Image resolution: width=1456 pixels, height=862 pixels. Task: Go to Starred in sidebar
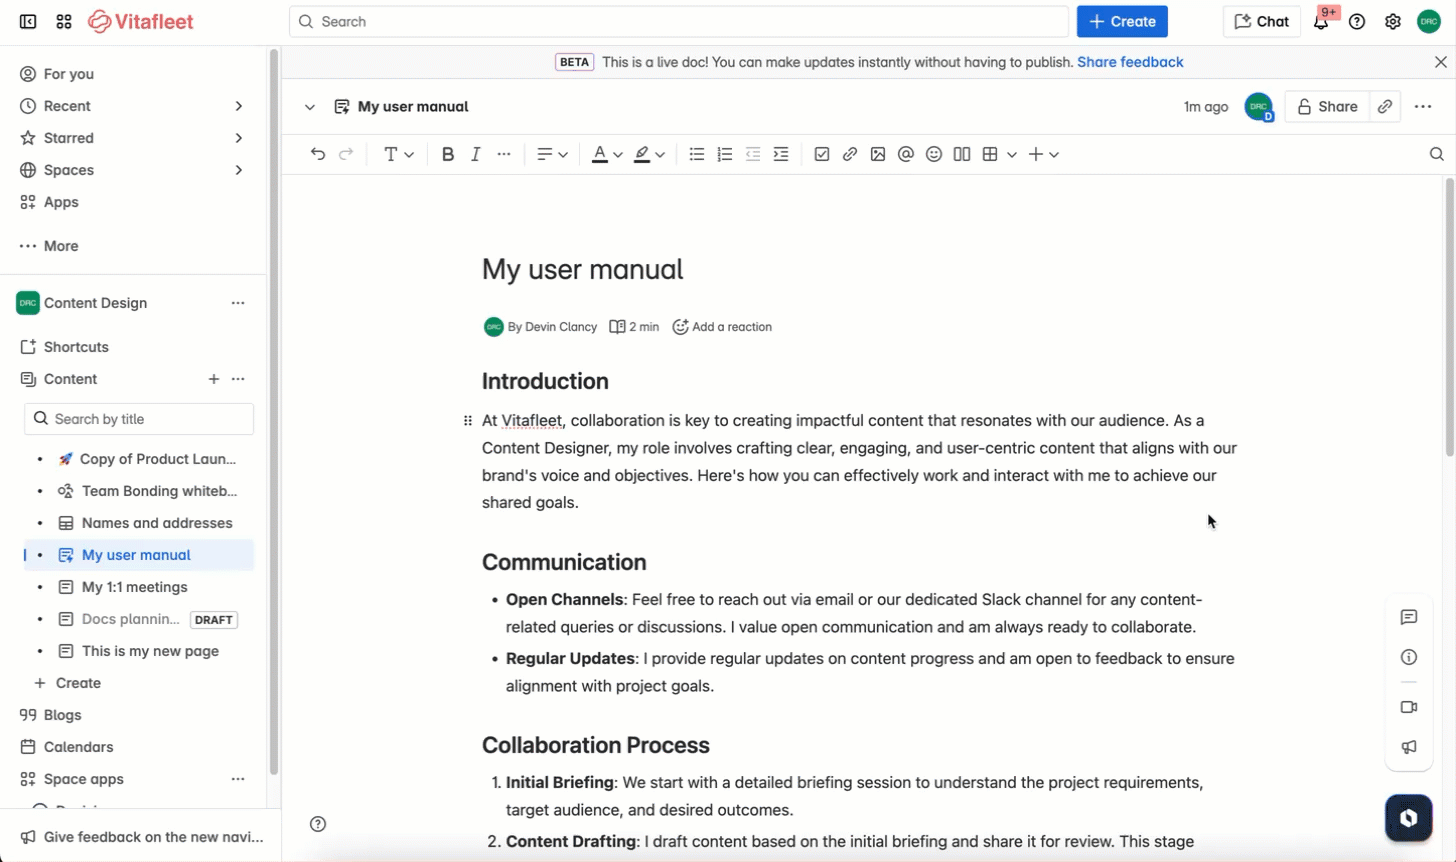[x=69, y=138]
